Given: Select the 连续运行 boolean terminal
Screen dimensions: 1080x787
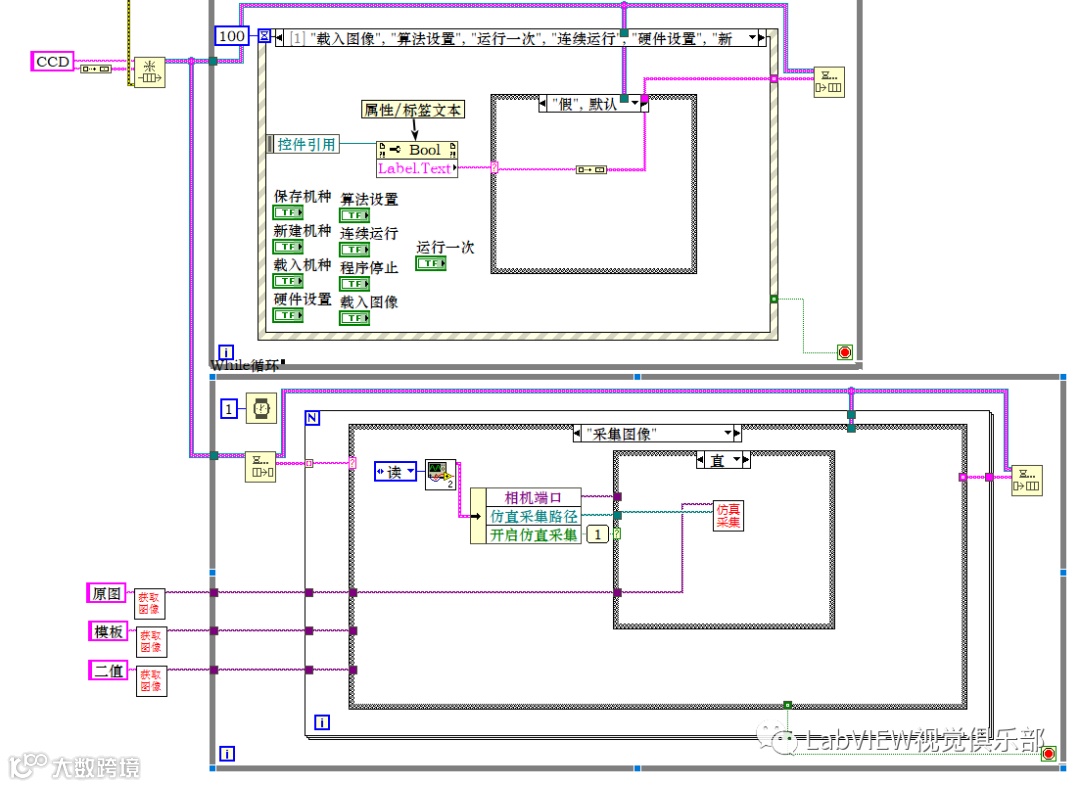Looking at the screenshot, I should (355, 250).
